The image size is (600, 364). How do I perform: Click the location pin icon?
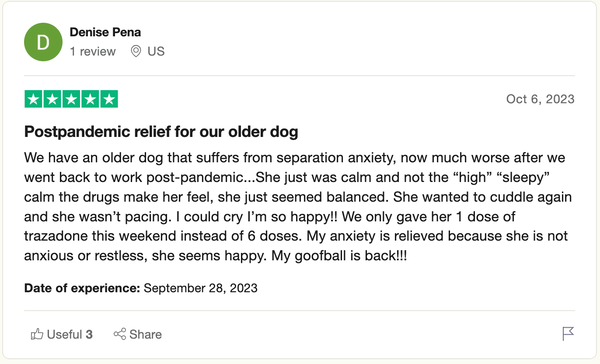coord(135,51)
